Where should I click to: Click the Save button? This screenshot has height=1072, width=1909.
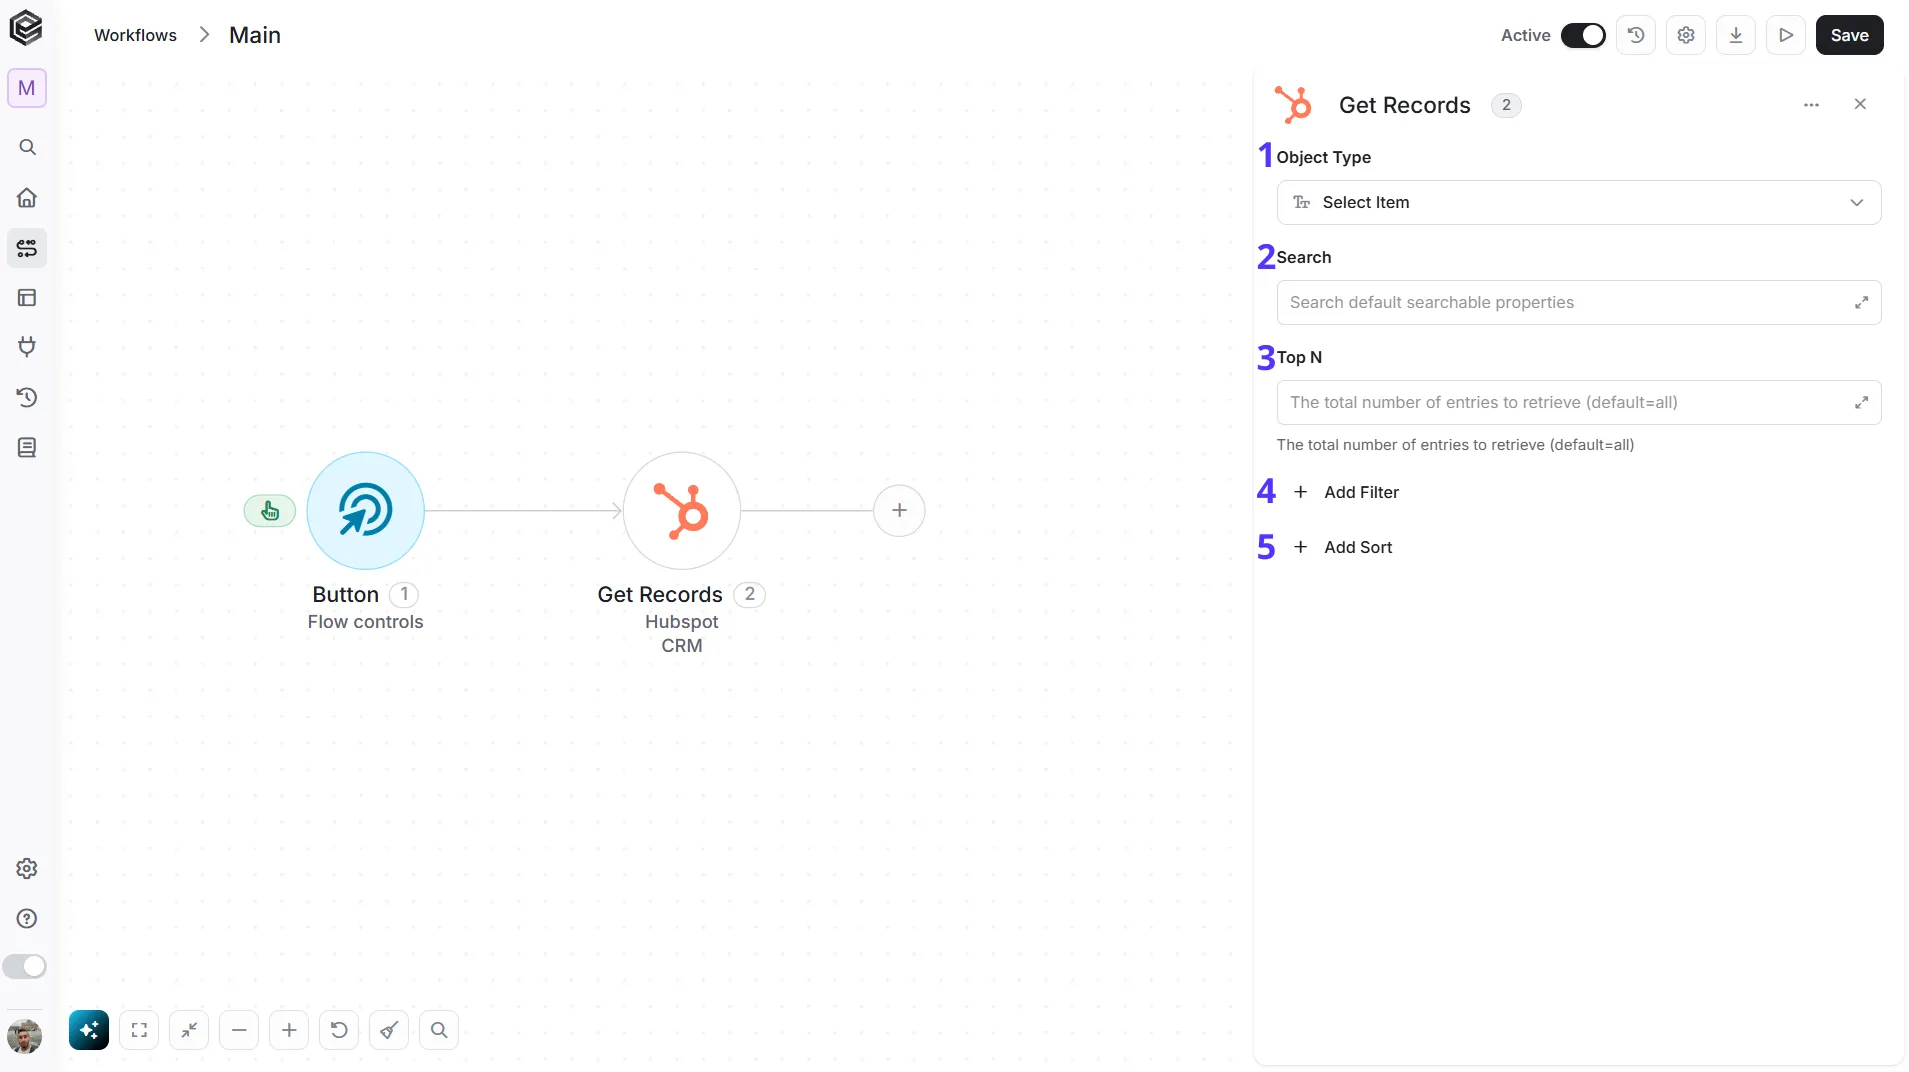click(1849, 35)
